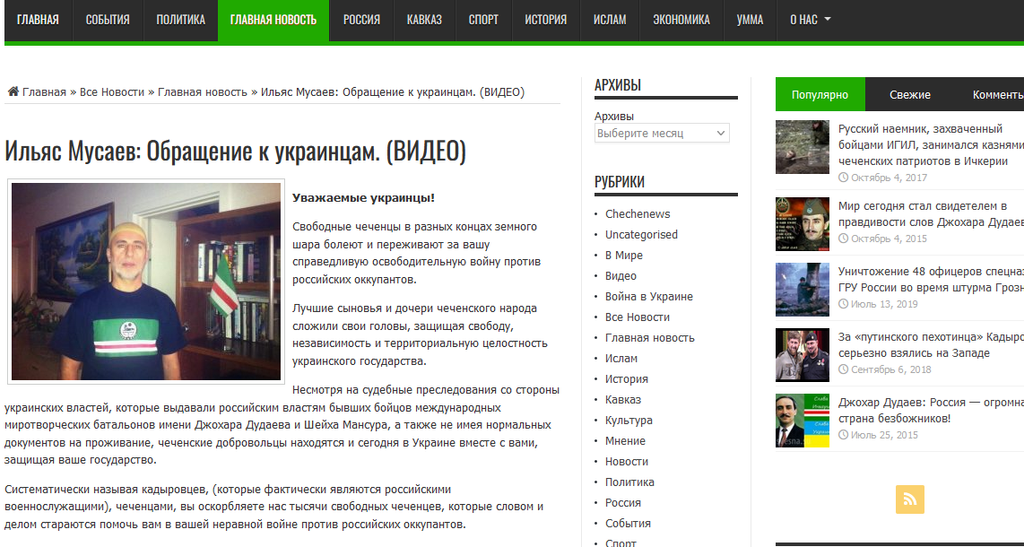Open article photo of man with flag
Image resolution: width=1024 pixels, height=547 pixels.
click(146, 281)
